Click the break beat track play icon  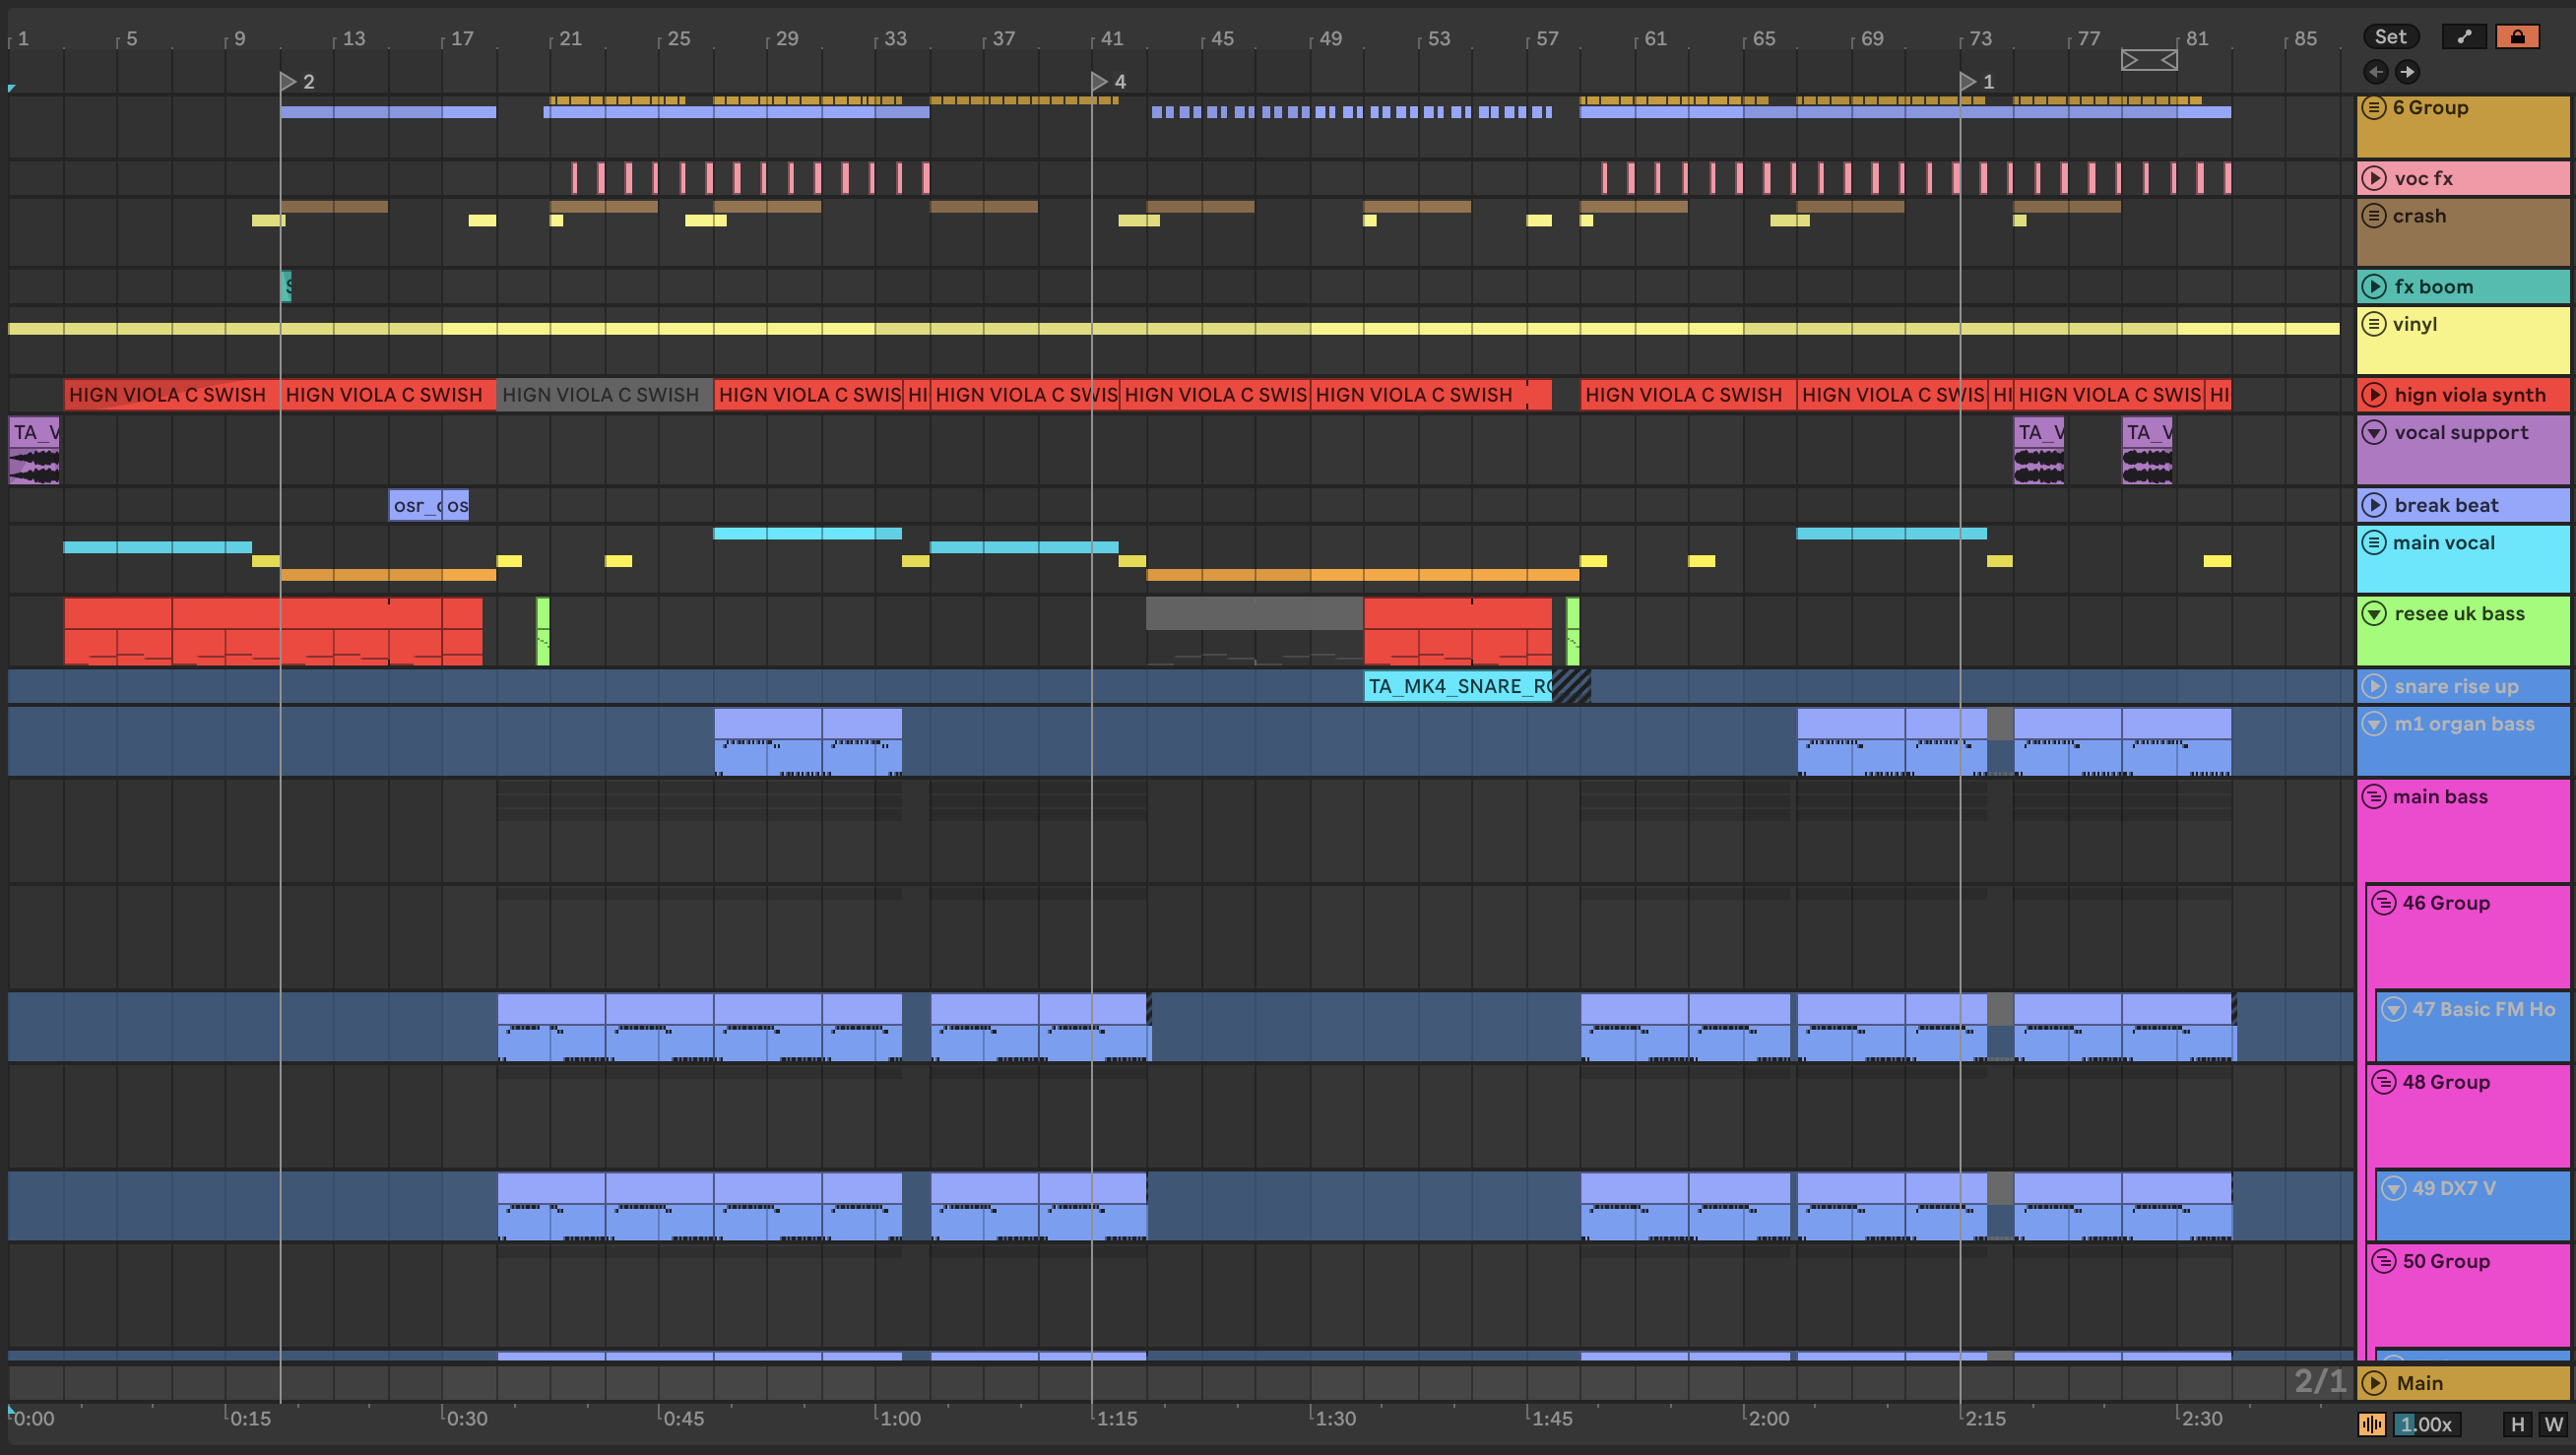pyautogui.click(x=2374, y=505)
